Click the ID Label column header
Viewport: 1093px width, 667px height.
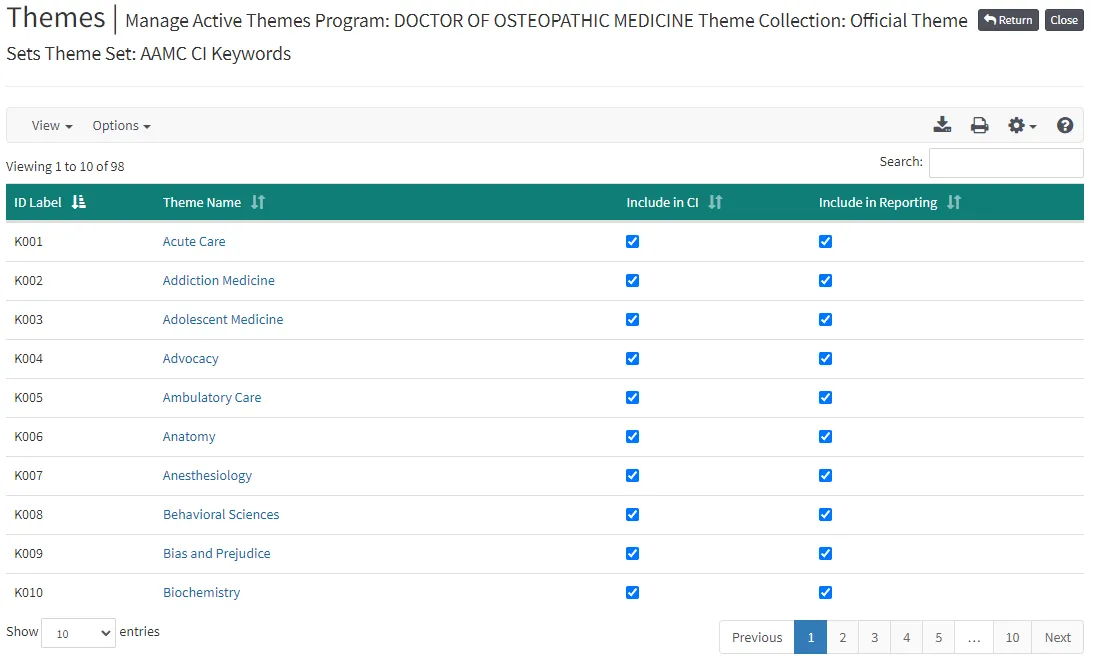(x=80, y=202)
